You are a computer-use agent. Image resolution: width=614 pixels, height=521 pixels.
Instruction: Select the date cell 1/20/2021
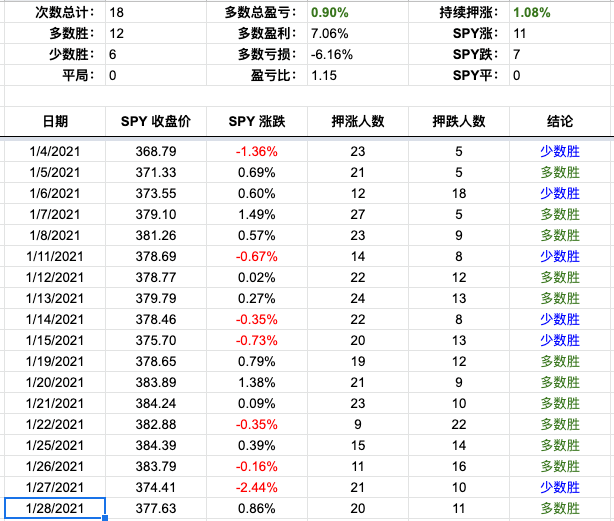tap(55, 382)
